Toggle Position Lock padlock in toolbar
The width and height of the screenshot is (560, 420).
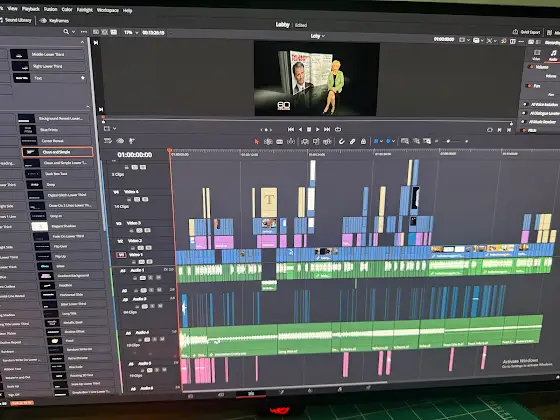(363, 141)
